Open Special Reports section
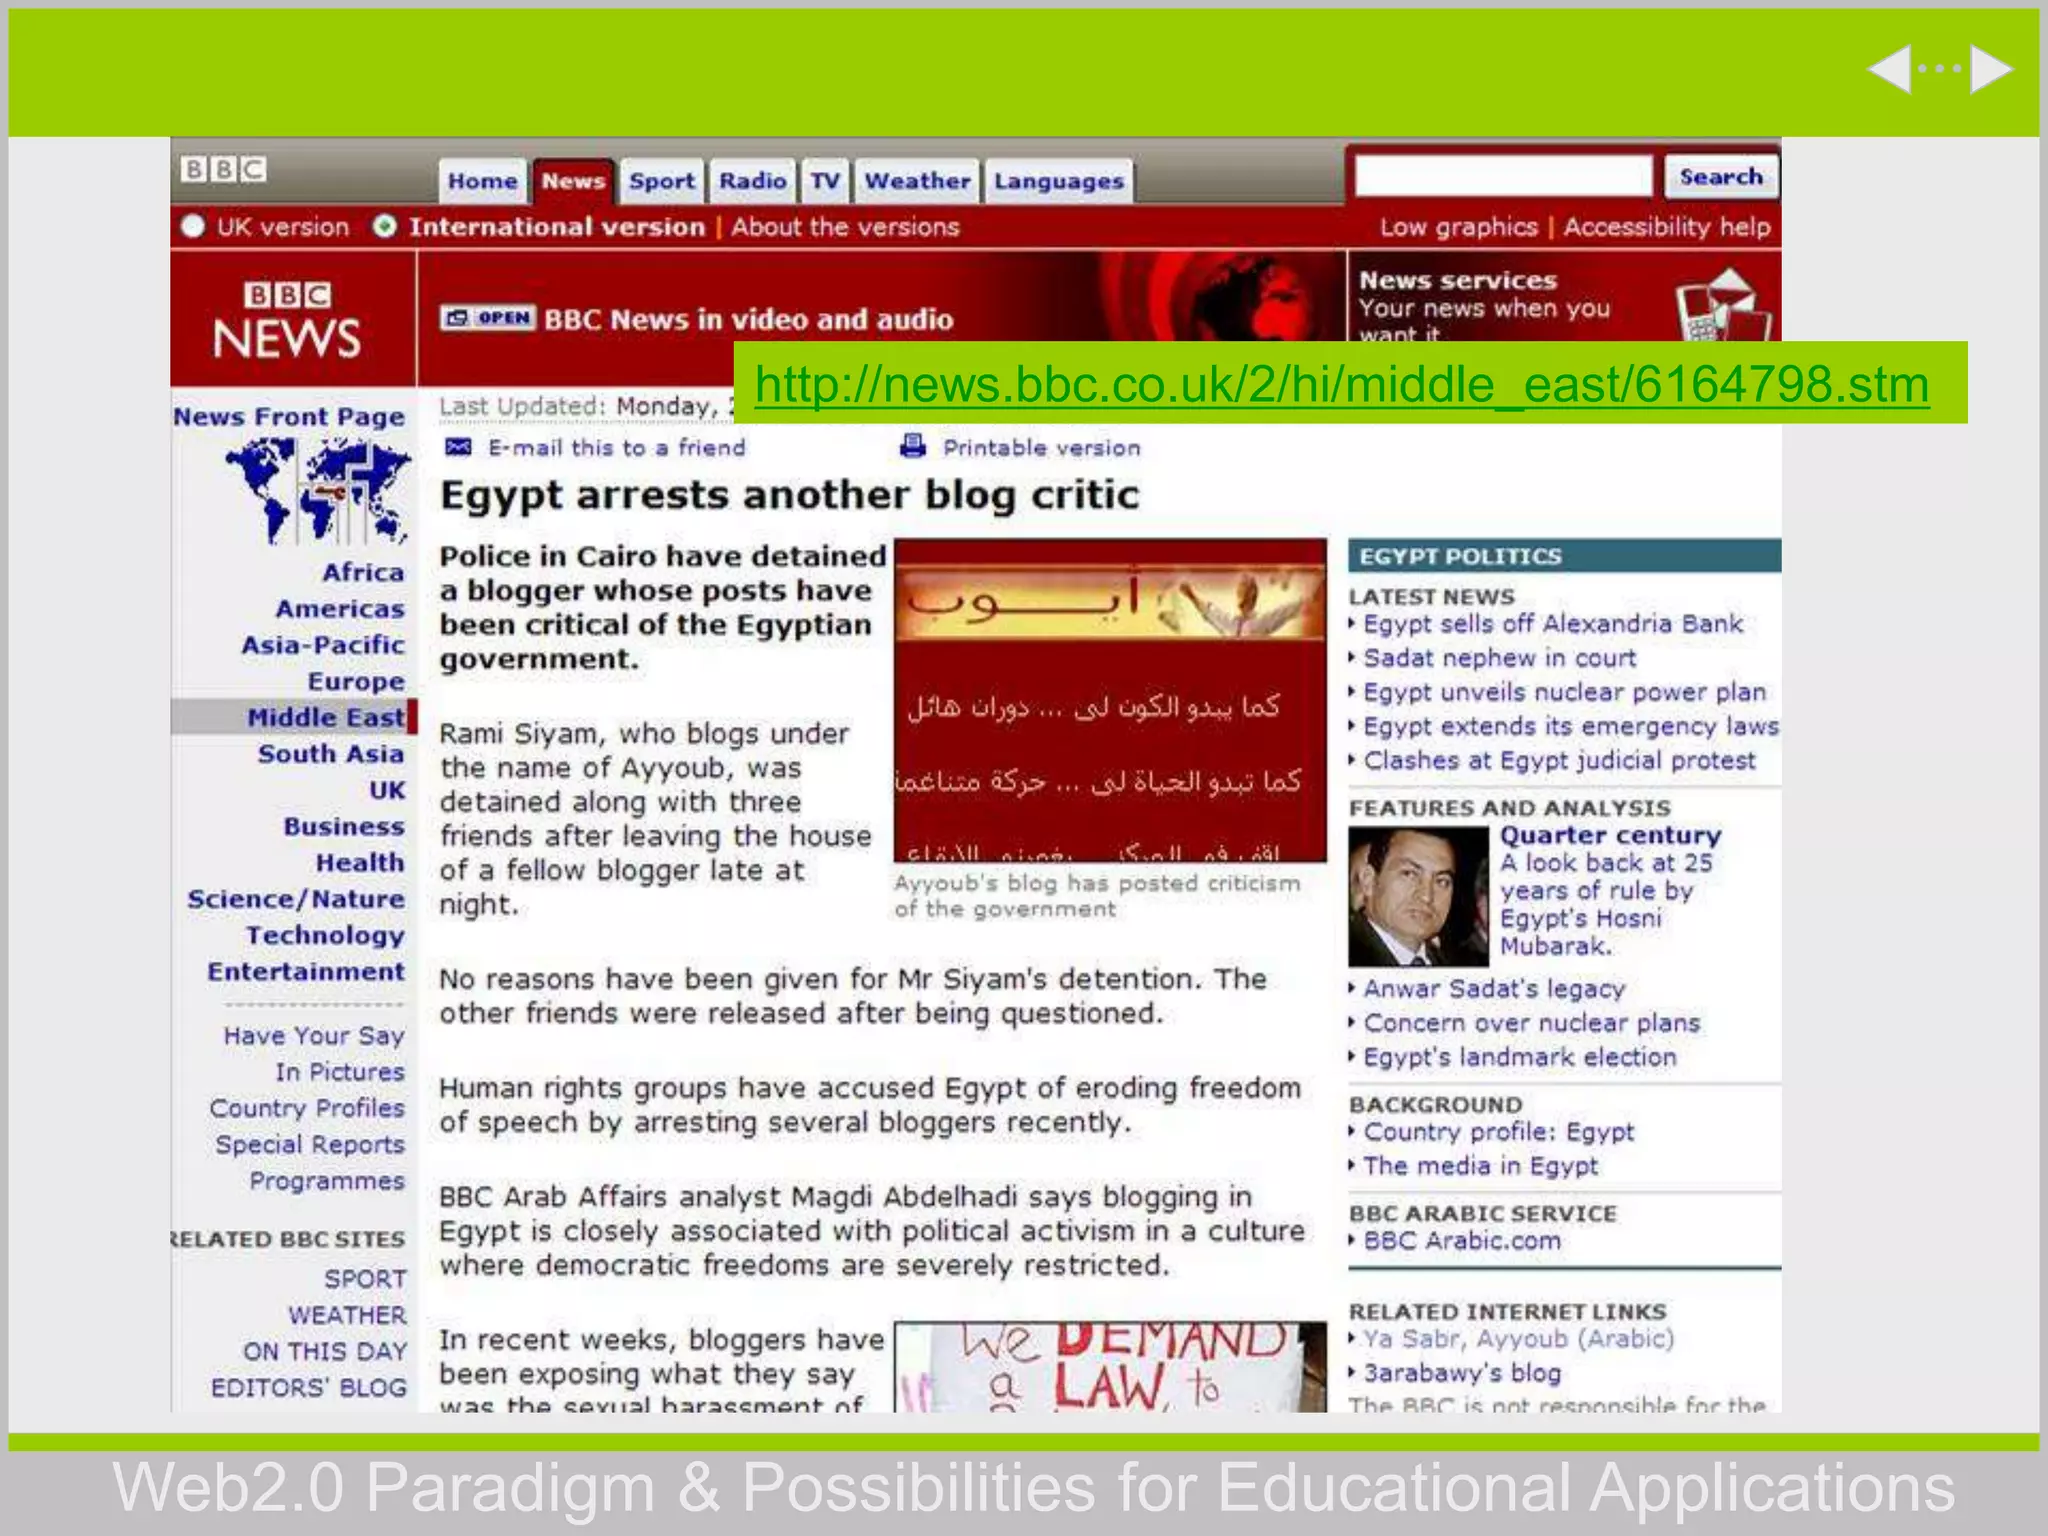The height and width of the screenshot is (1536, 2048). point(310,1144)
